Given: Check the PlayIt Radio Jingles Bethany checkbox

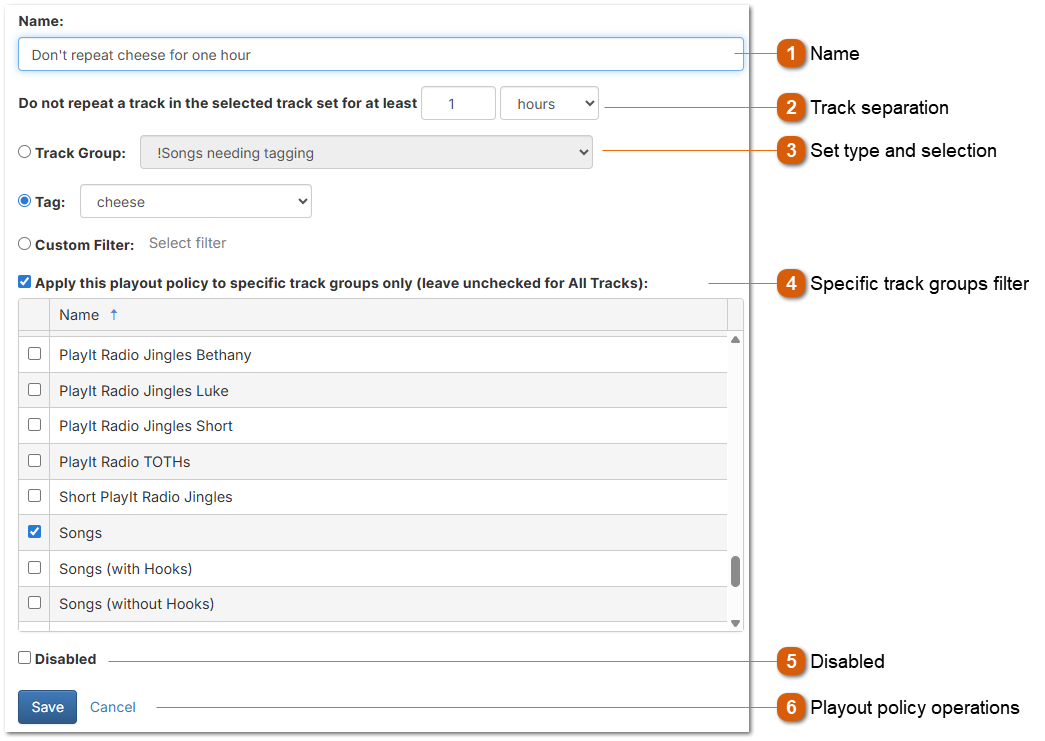Looking at the screenshot, I should pos(34,354).
